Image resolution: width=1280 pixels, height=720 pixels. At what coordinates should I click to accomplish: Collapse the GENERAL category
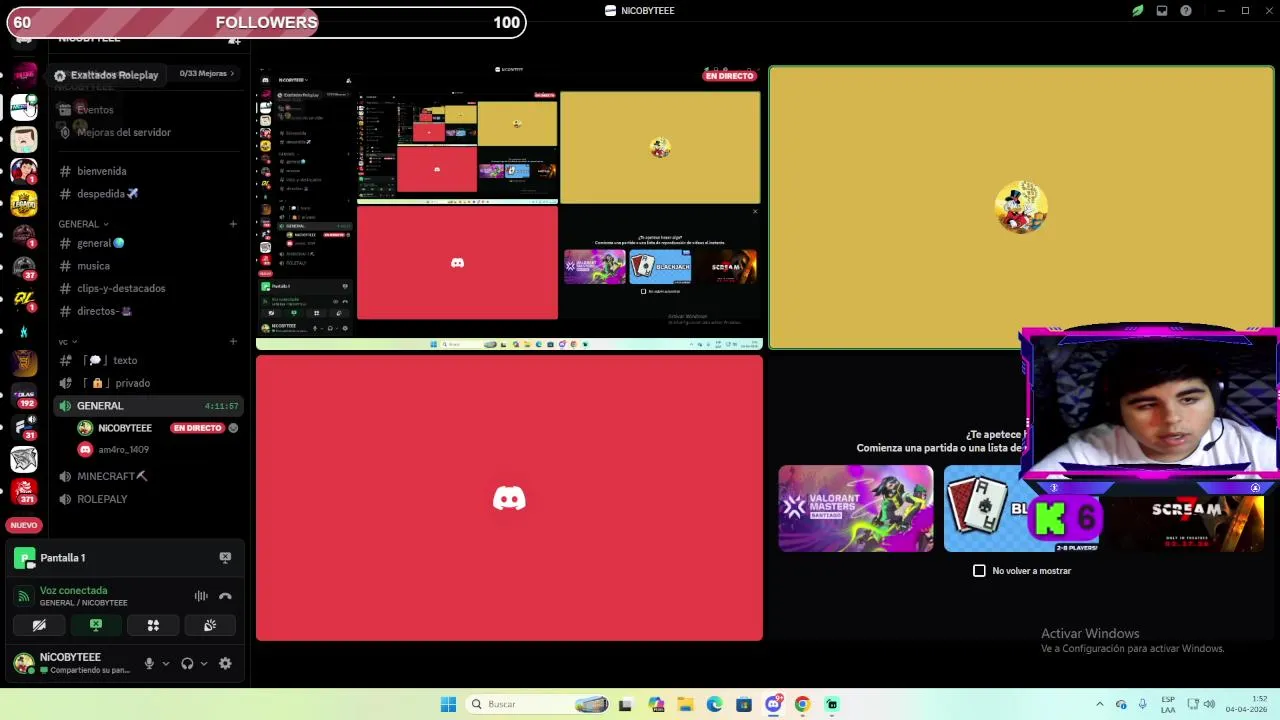[x=83, y=224]
